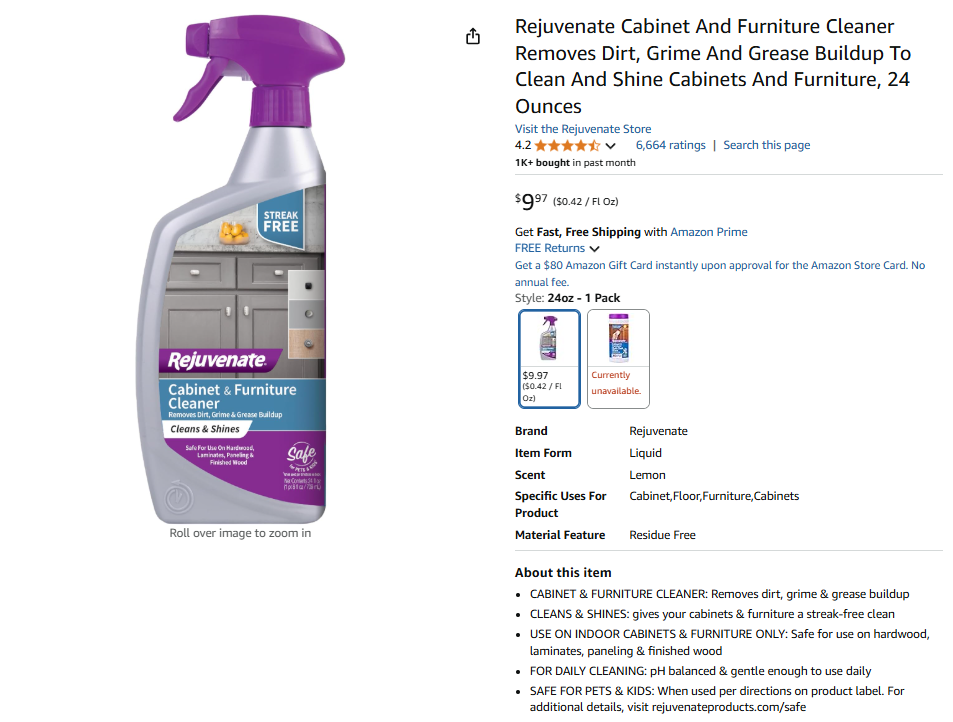Click the spray bottle thumbnail in style selector
Viewport: 953px width, 722px height.
pos(549,338)
